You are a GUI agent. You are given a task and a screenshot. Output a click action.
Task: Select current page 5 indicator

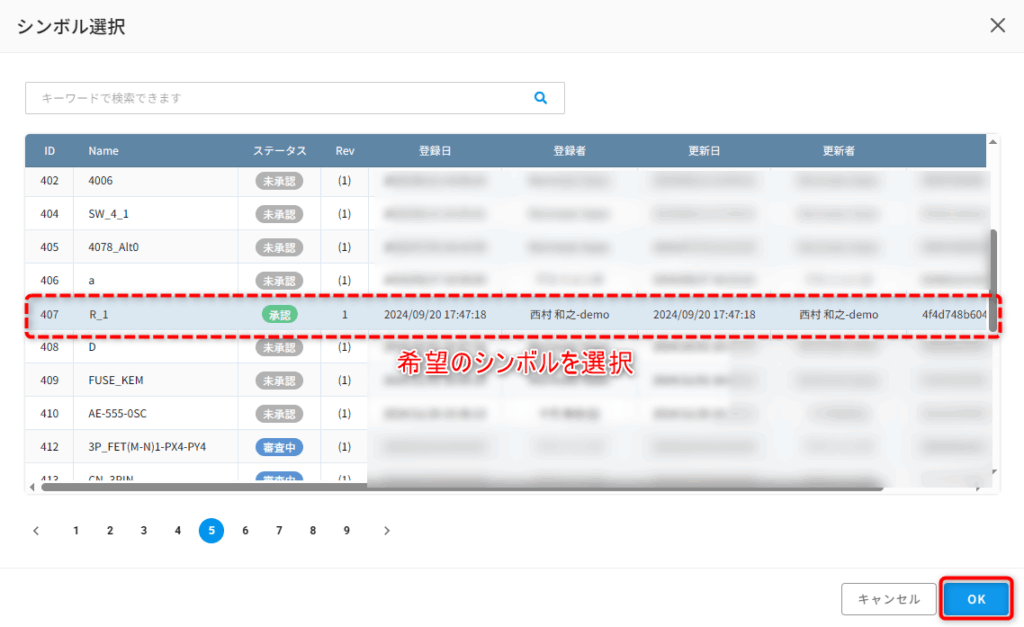(x=211, y=530)
